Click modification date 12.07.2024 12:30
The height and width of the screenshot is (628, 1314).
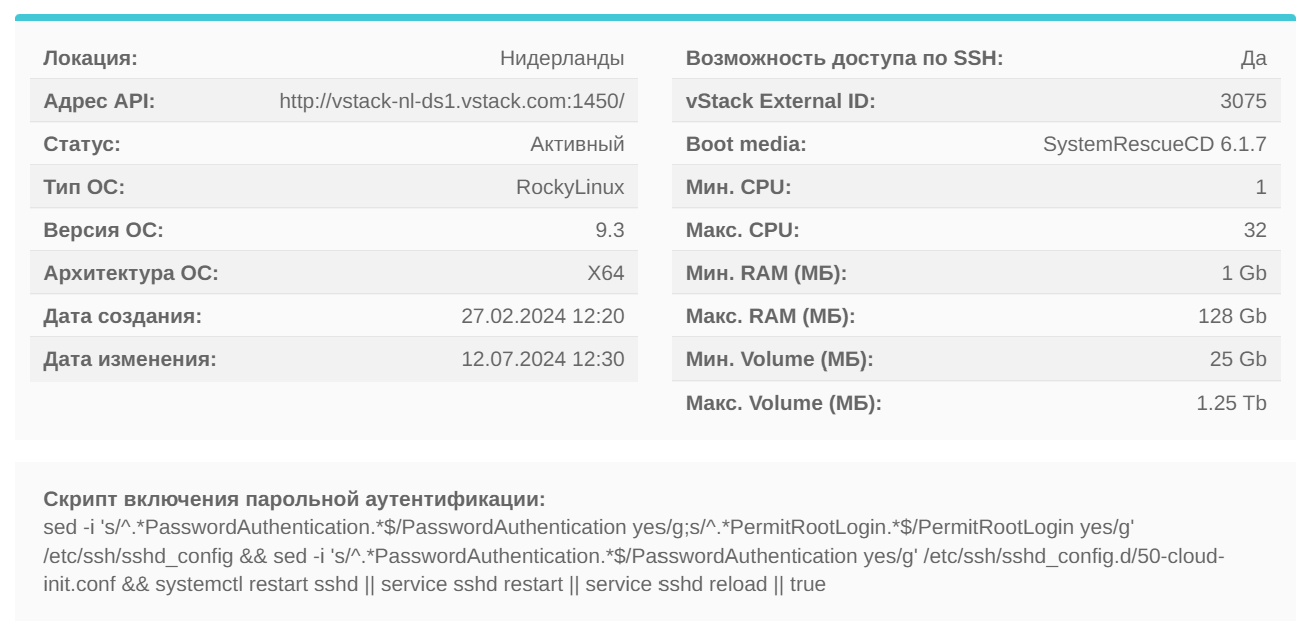coord(543,359)
